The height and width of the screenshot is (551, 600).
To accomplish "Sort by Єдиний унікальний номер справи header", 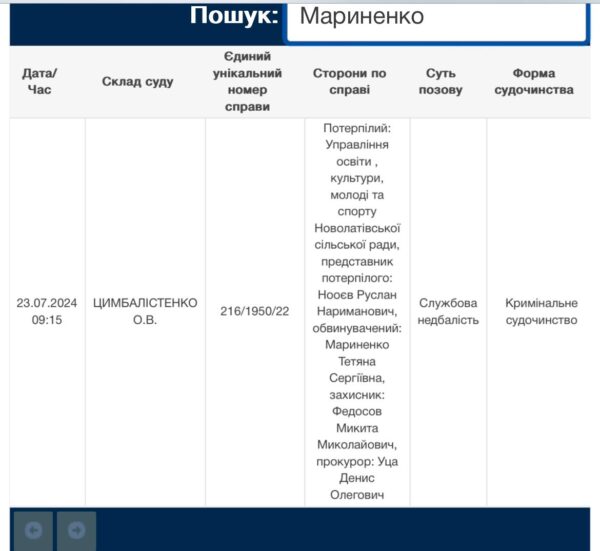I will pos(255,82).
